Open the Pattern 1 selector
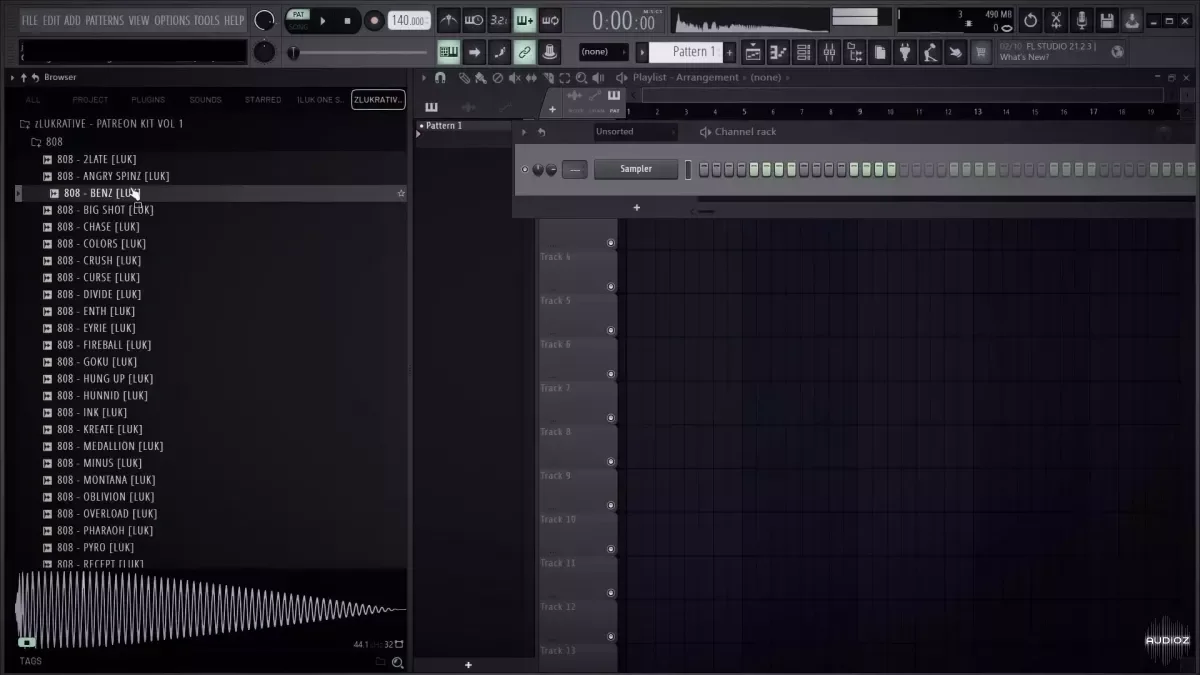 click(x=686, y=52)
